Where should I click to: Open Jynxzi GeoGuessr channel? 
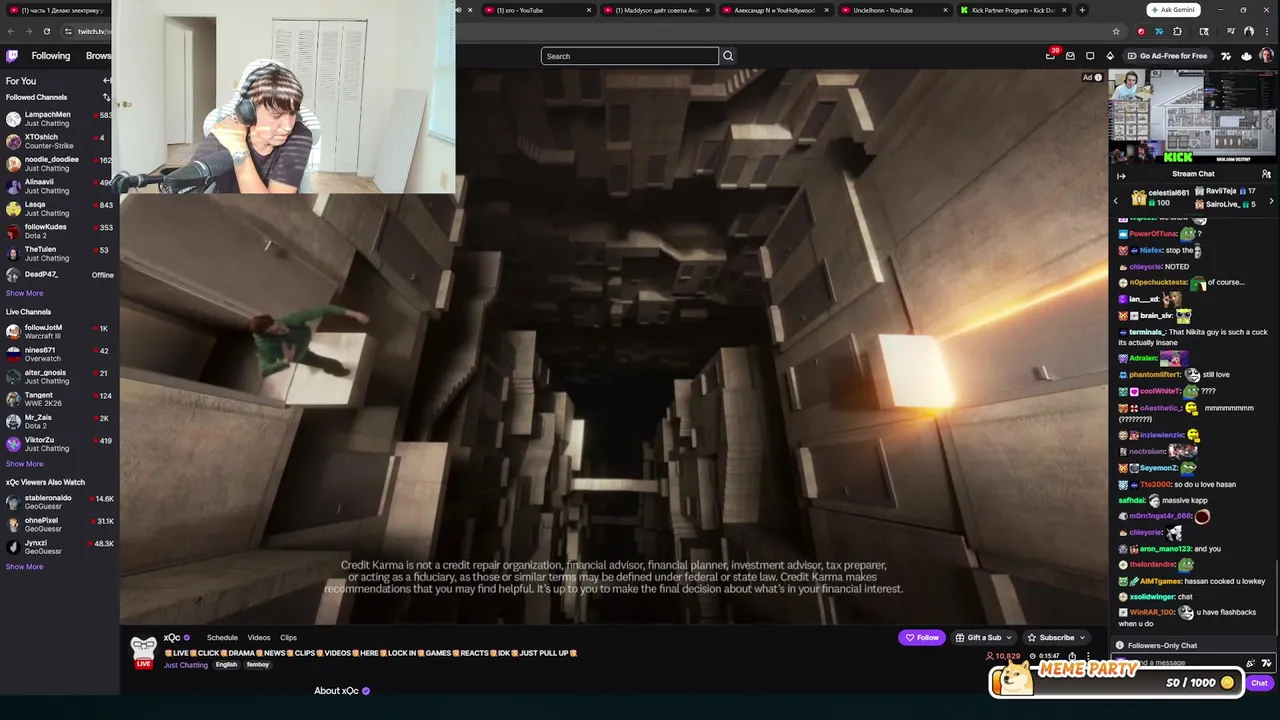[59, 547]
